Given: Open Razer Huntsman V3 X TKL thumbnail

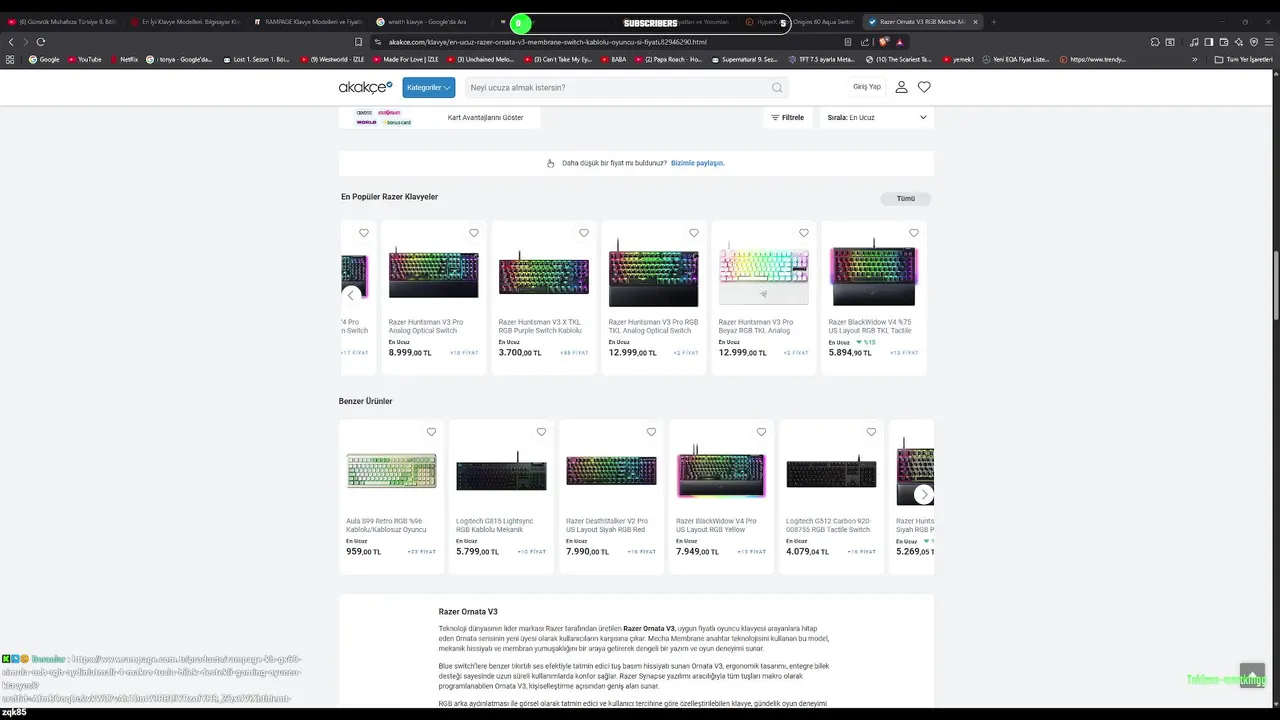Looking at the screenshot, I should pyautogui.click(x=543, y=275).
